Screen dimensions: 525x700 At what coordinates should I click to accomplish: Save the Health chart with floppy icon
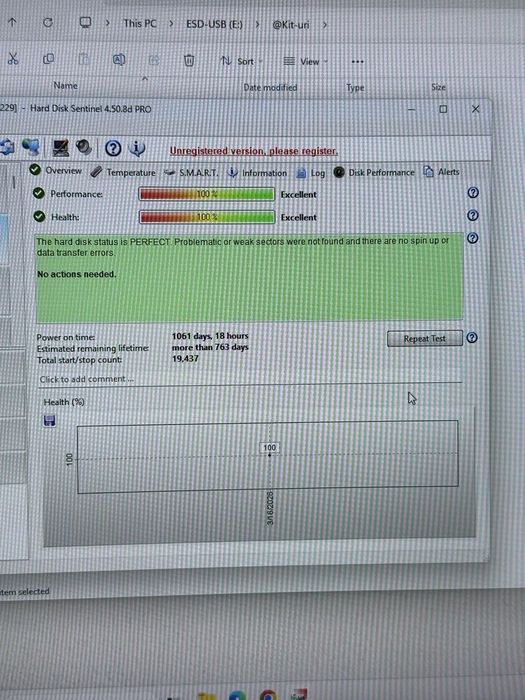pyautogui.click(x=50, y=421)
